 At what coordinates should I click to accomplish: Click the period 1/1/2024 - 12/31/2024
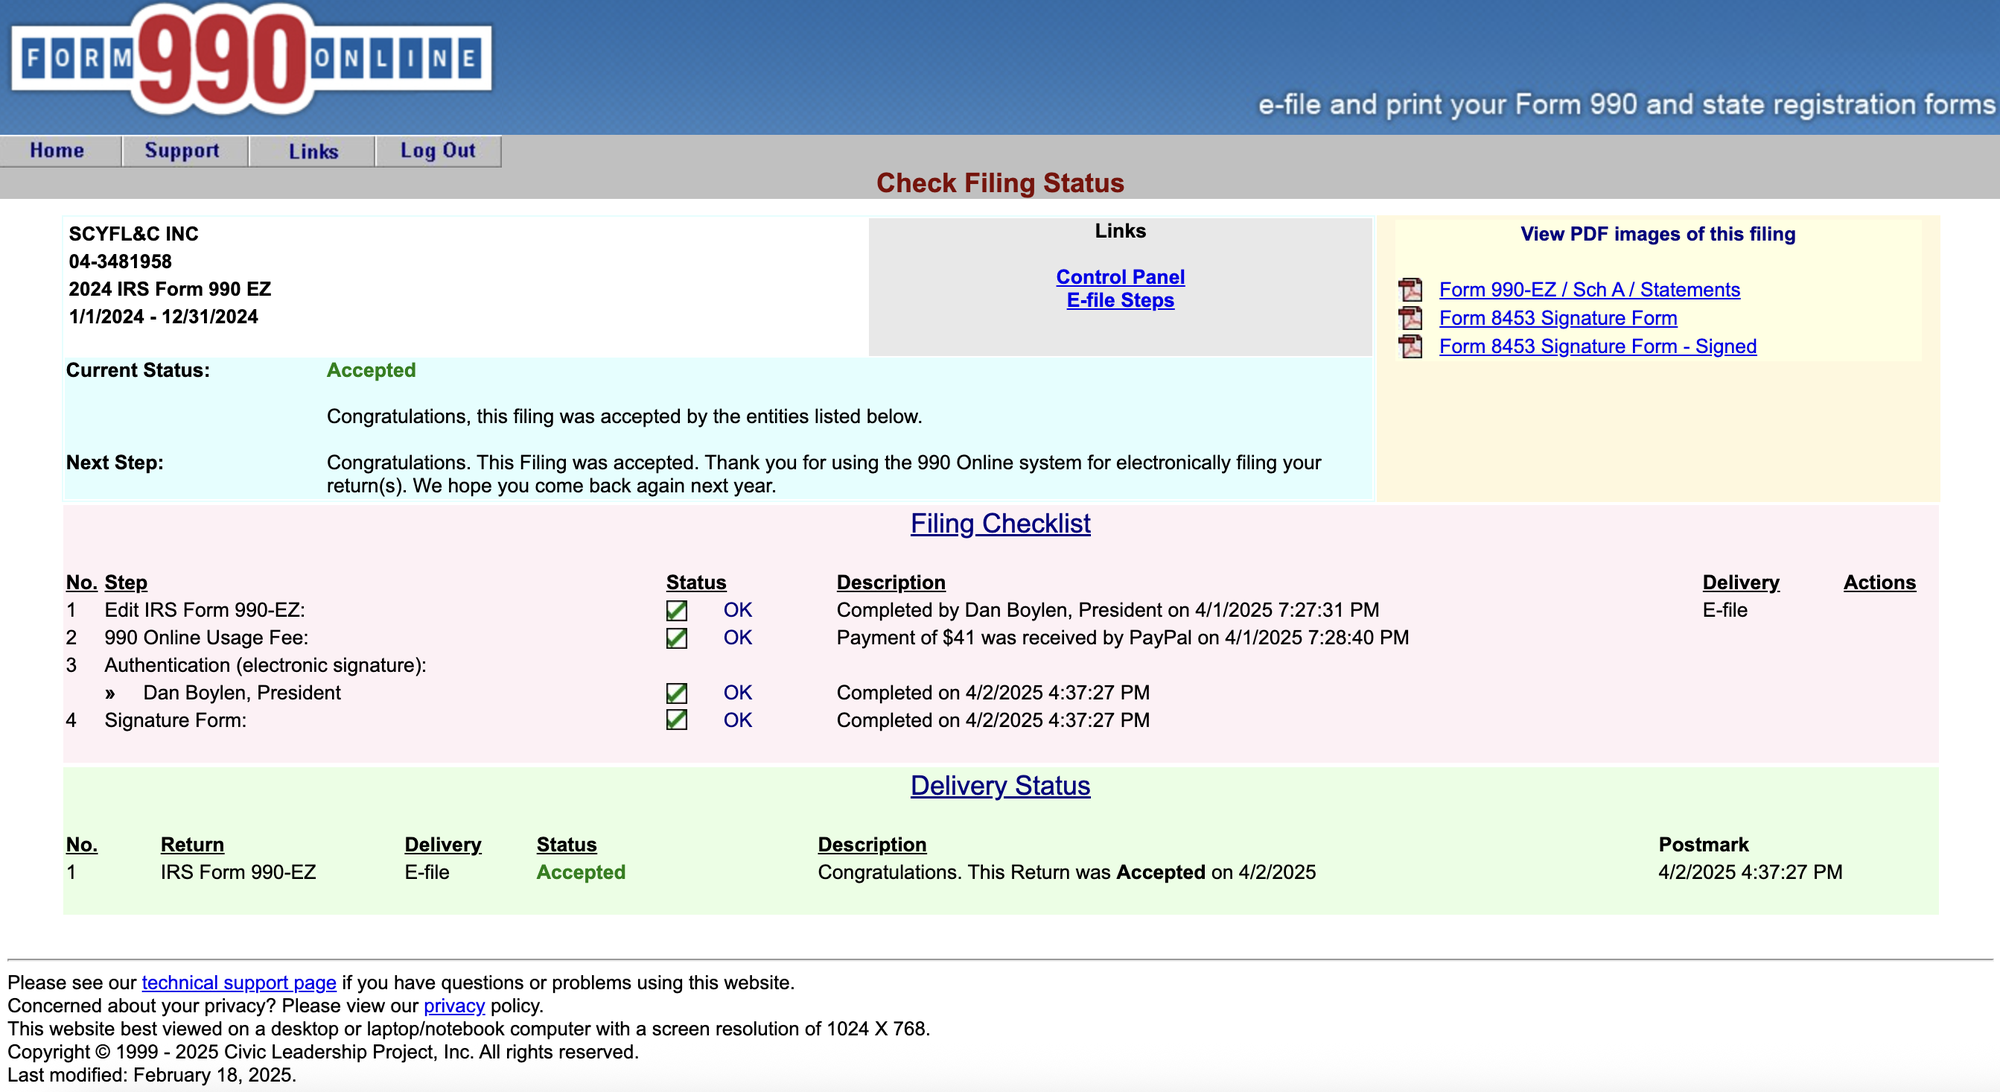pyautogui.click(x=163, y=317)
